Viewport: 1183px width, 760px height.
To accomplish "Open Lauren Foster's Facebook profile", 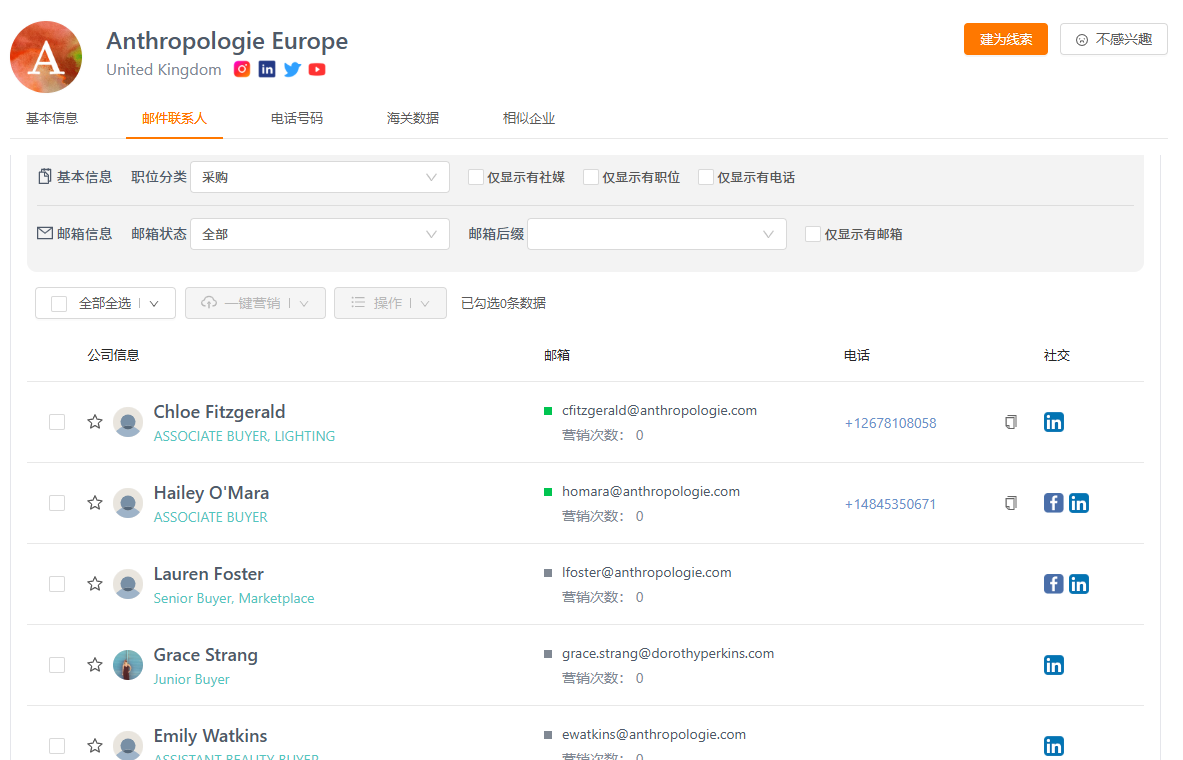I will (1054, 584).
